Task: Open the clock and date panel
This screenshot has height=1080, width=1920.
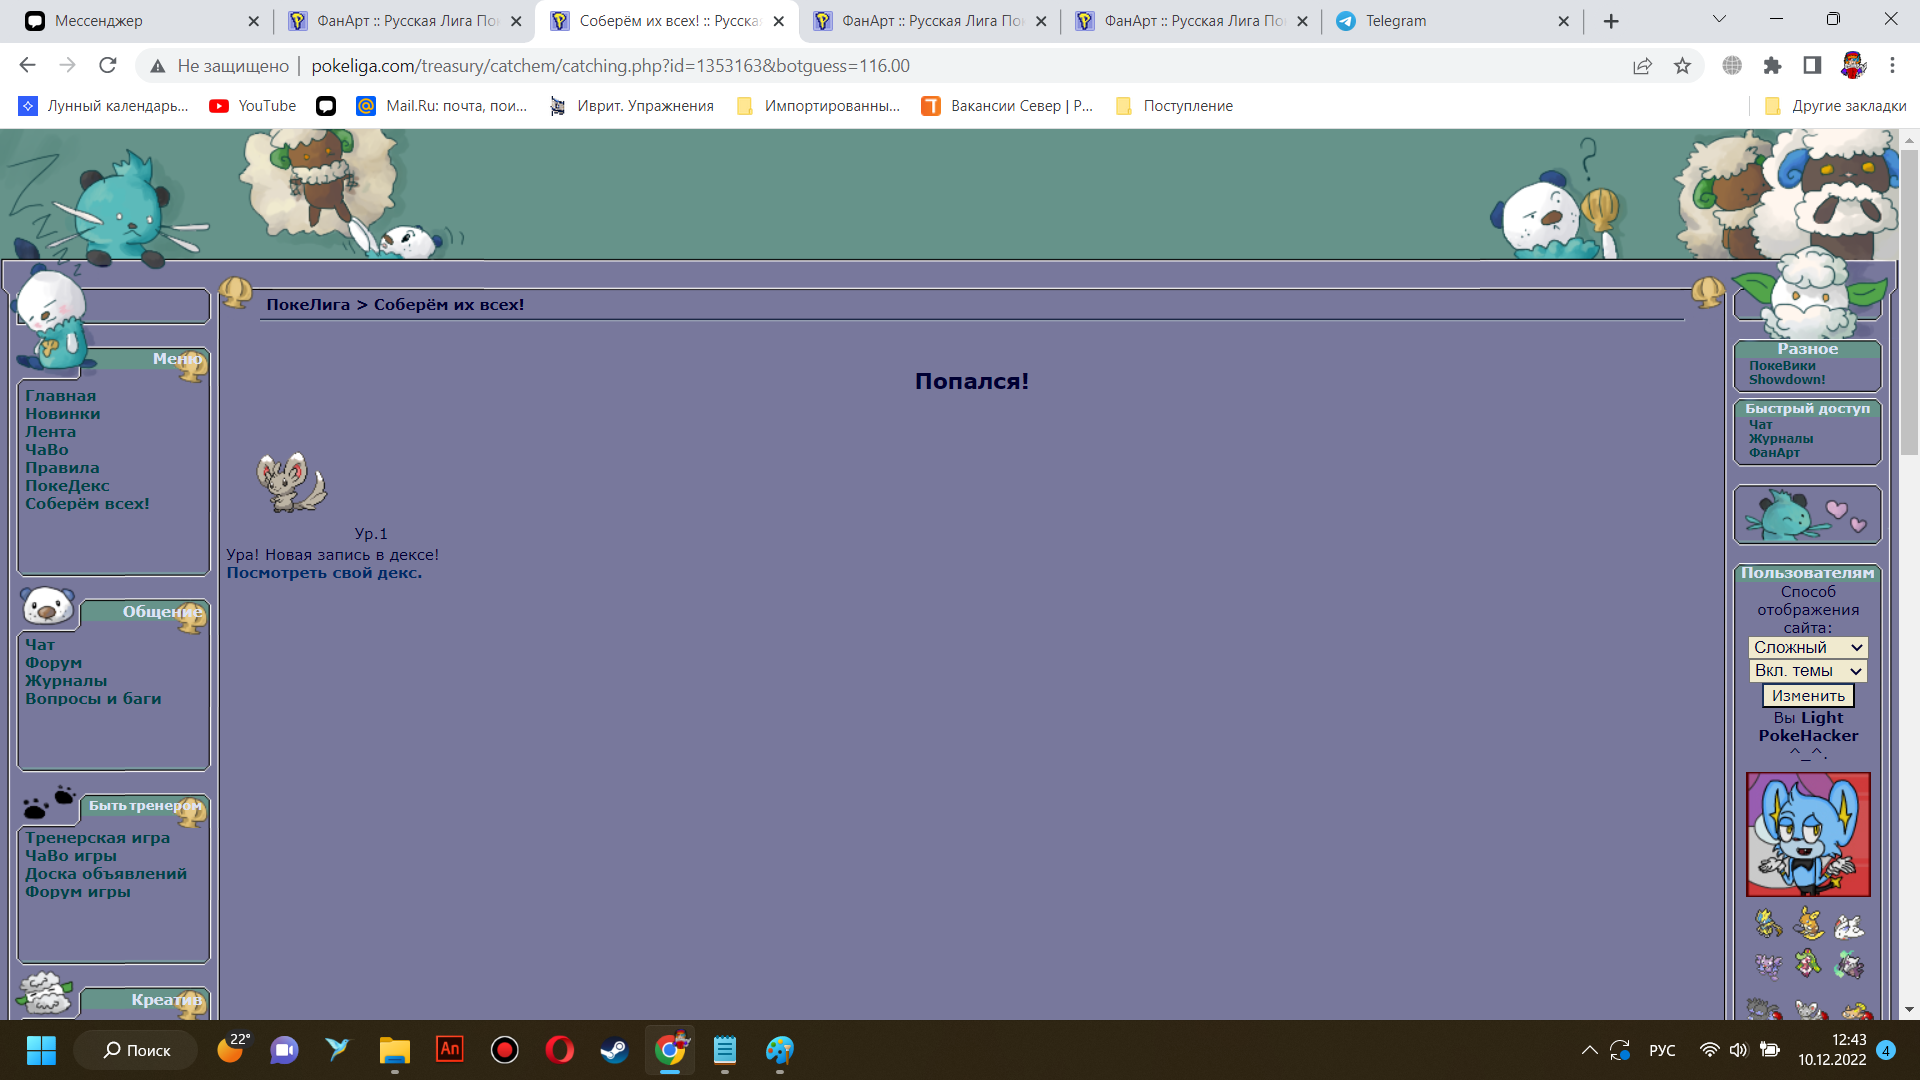Action: click(1832, 1050)
